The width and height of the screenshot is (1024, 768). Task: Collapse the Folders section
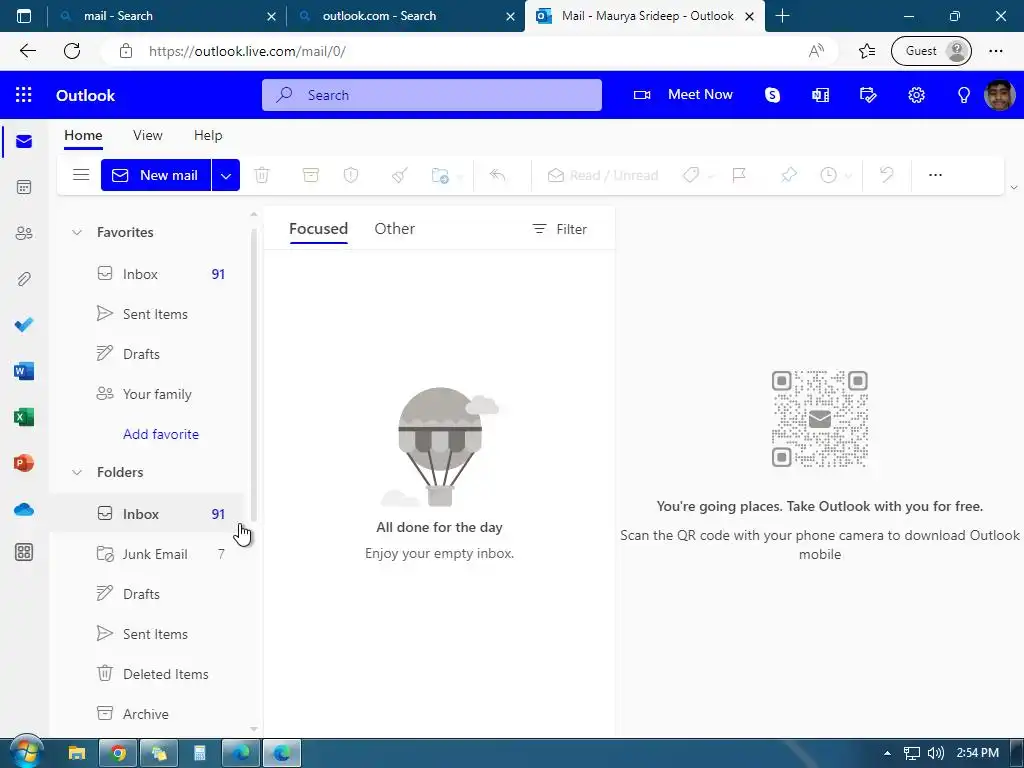point(77,472)
